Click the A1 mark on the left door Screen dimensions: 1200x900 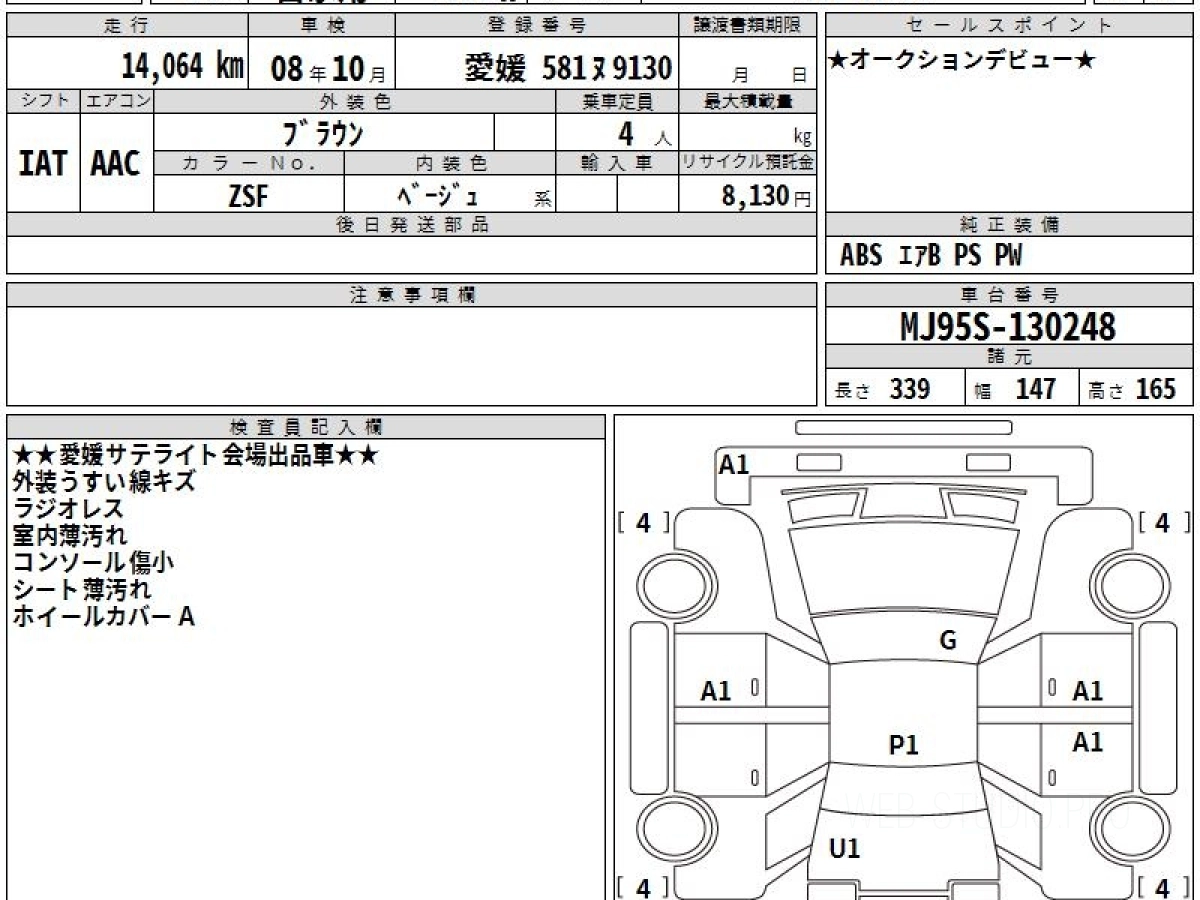point(716,691)
